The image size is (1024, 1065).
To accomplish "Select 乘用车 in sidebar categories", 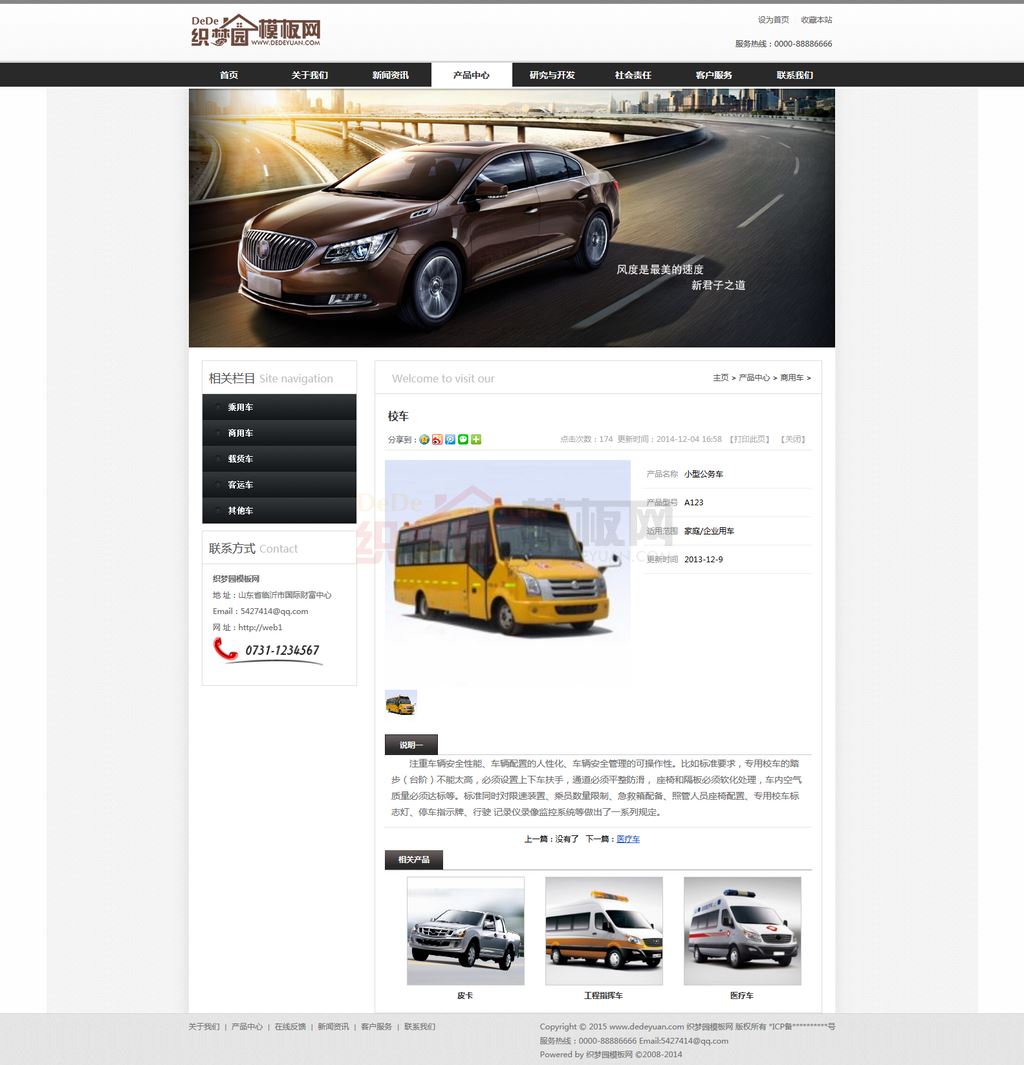I will tap(240, 407).
